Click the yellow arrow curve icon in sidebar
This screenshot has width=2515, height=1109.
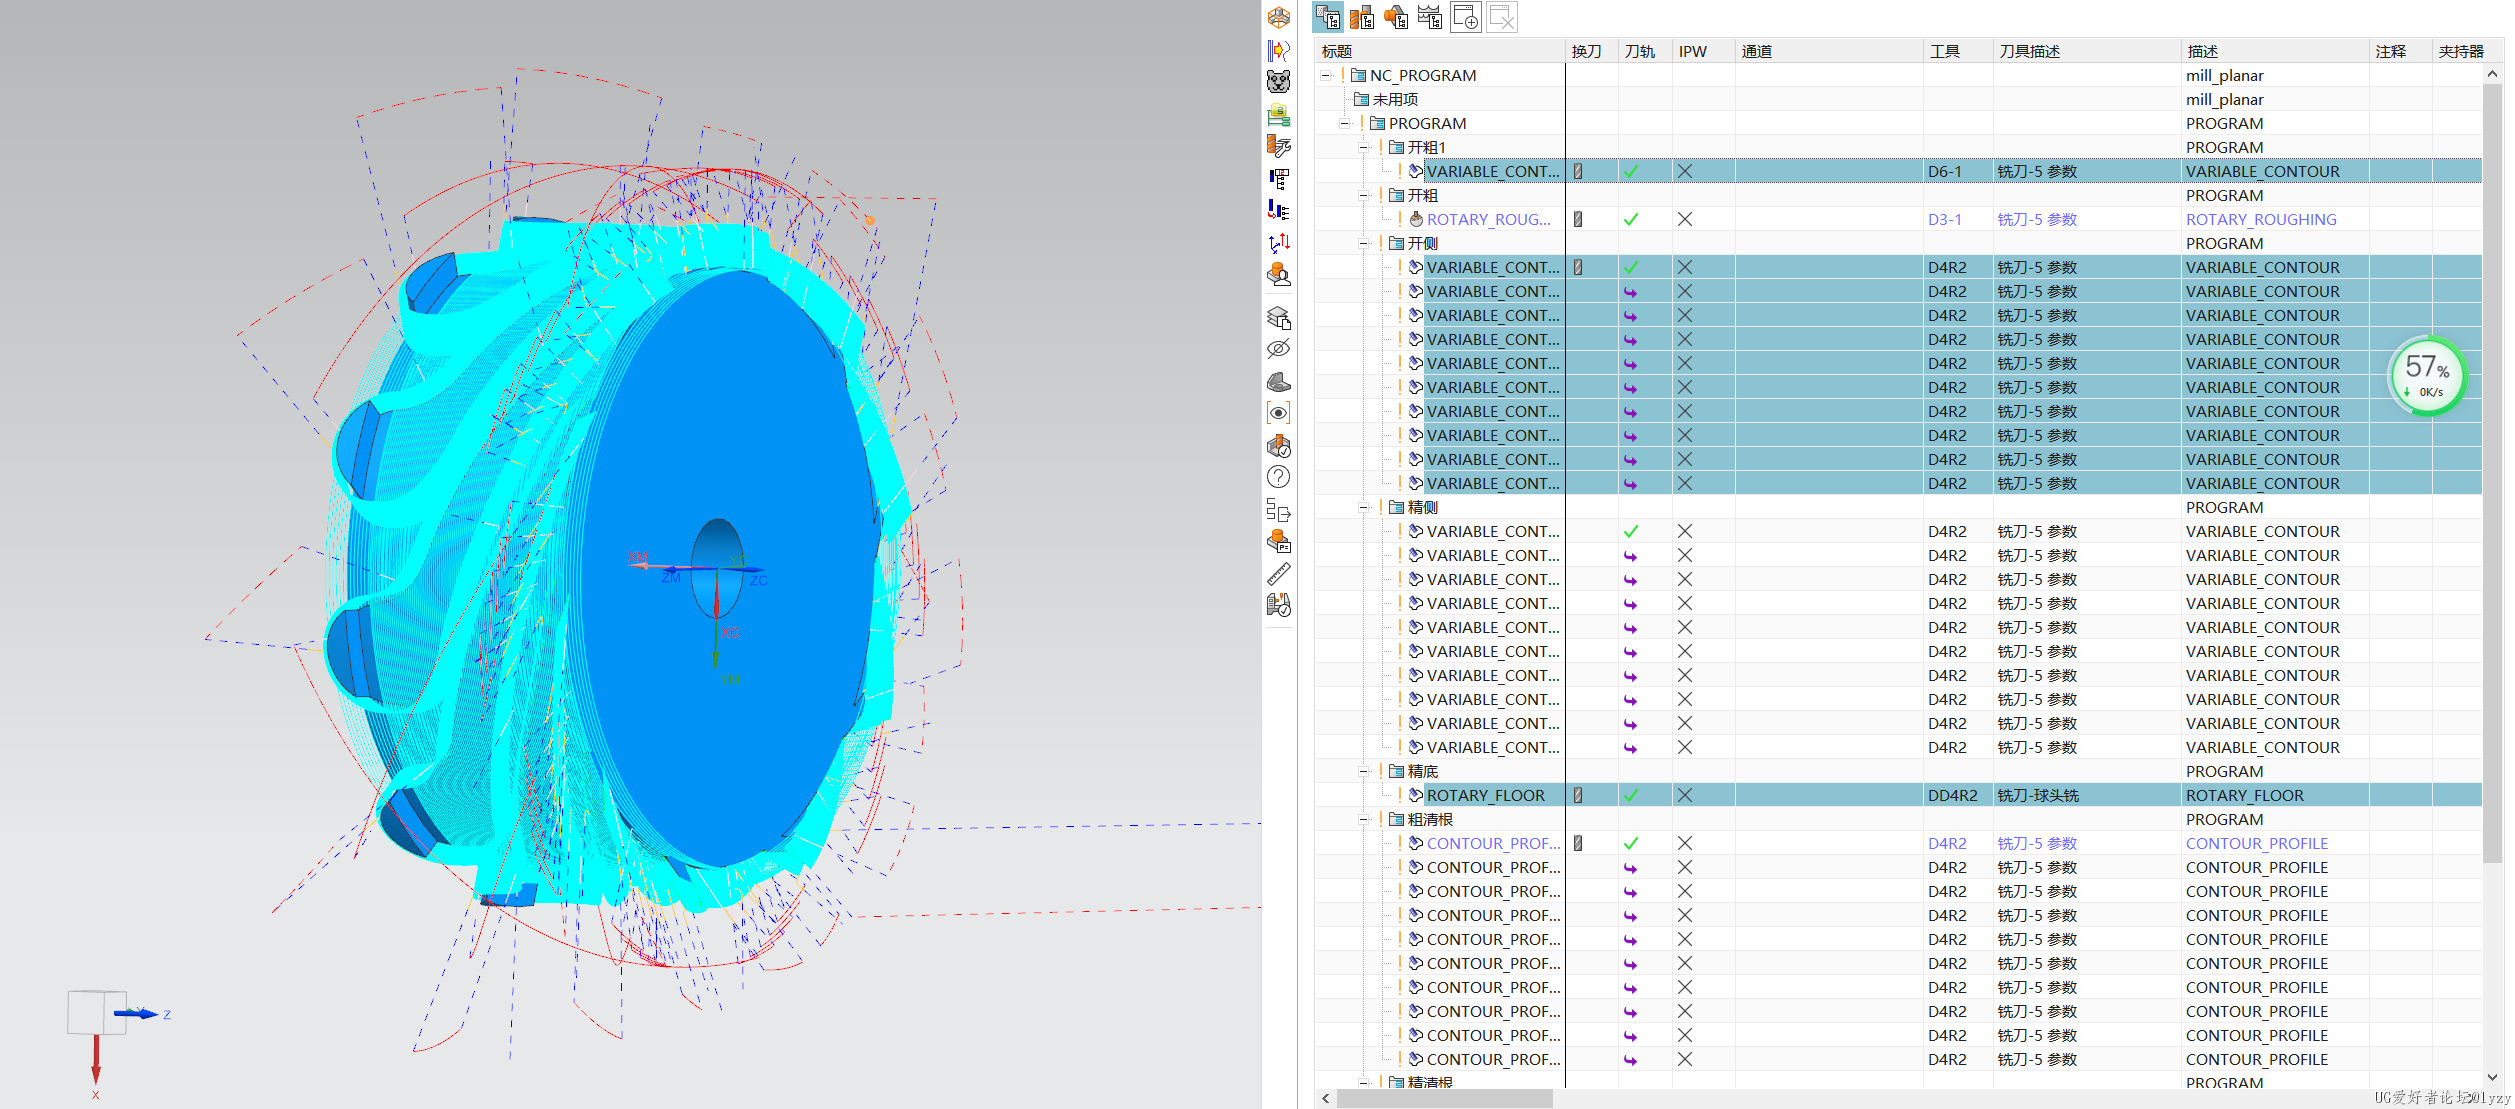pos(1279,50)
